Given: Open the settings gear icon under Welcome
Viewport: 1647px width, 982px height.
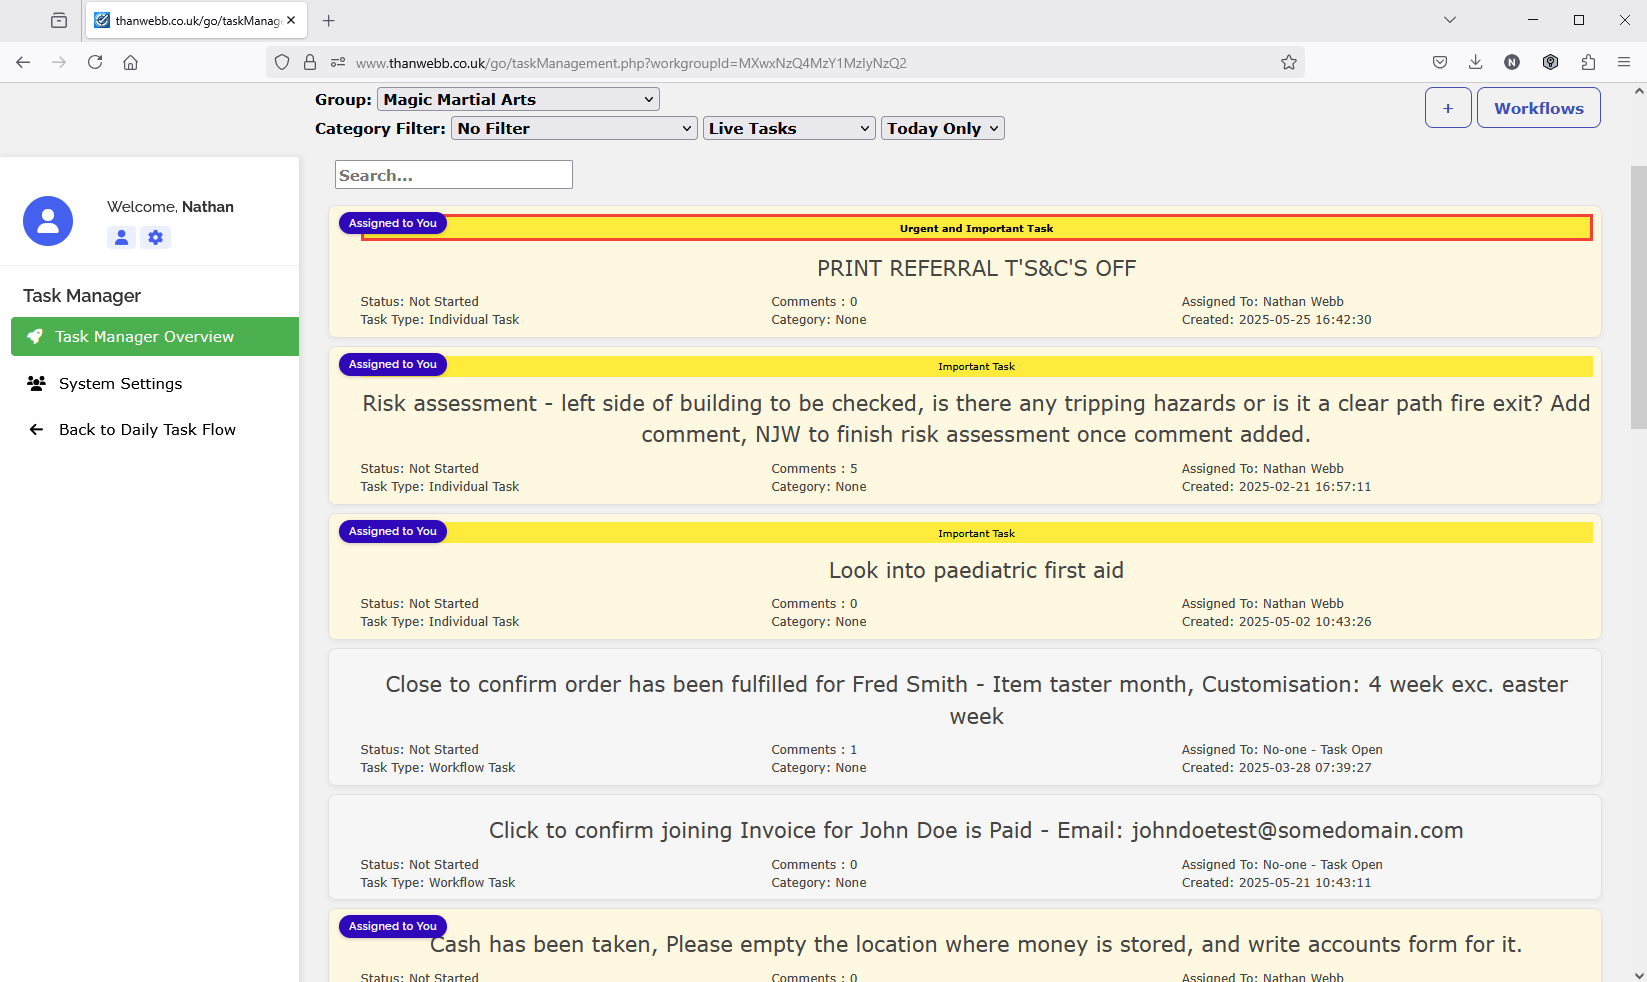Looking at the screenshot, I should (x=155, y=238).
